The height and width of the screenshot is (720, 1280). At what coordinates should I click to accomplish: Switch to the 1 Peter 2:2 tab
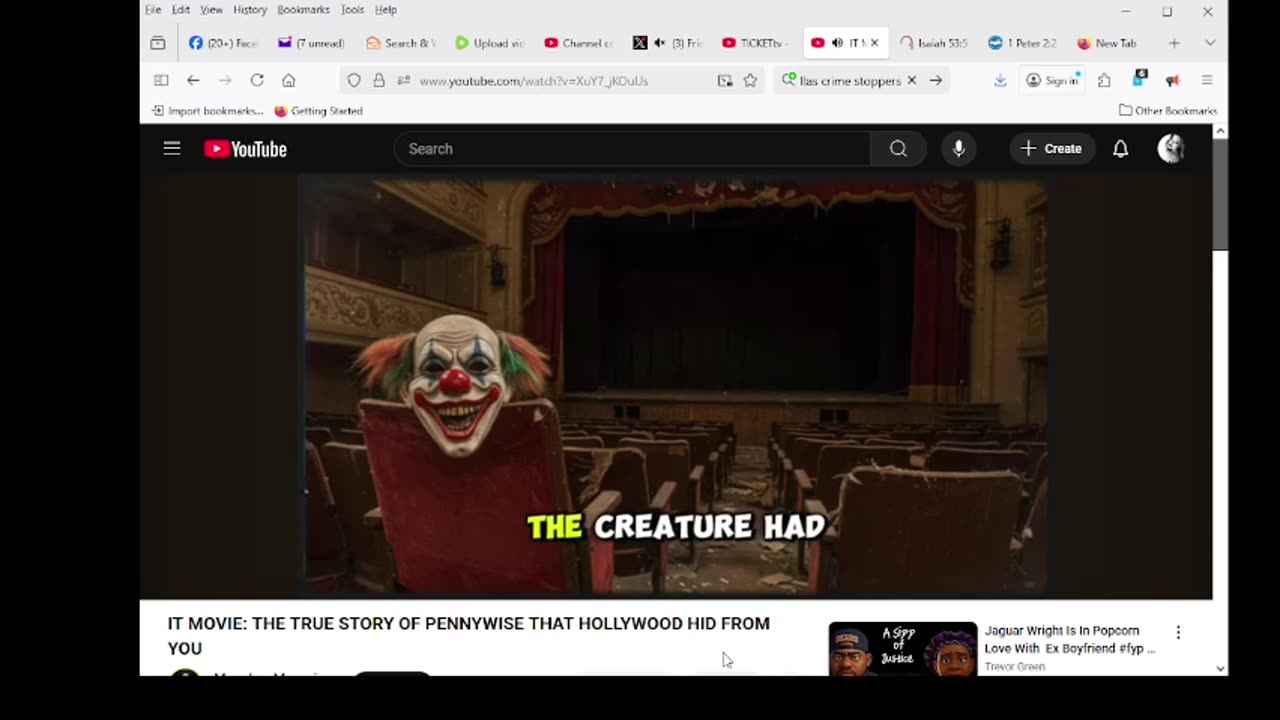pyautogui.click(x=1023, y=43)
